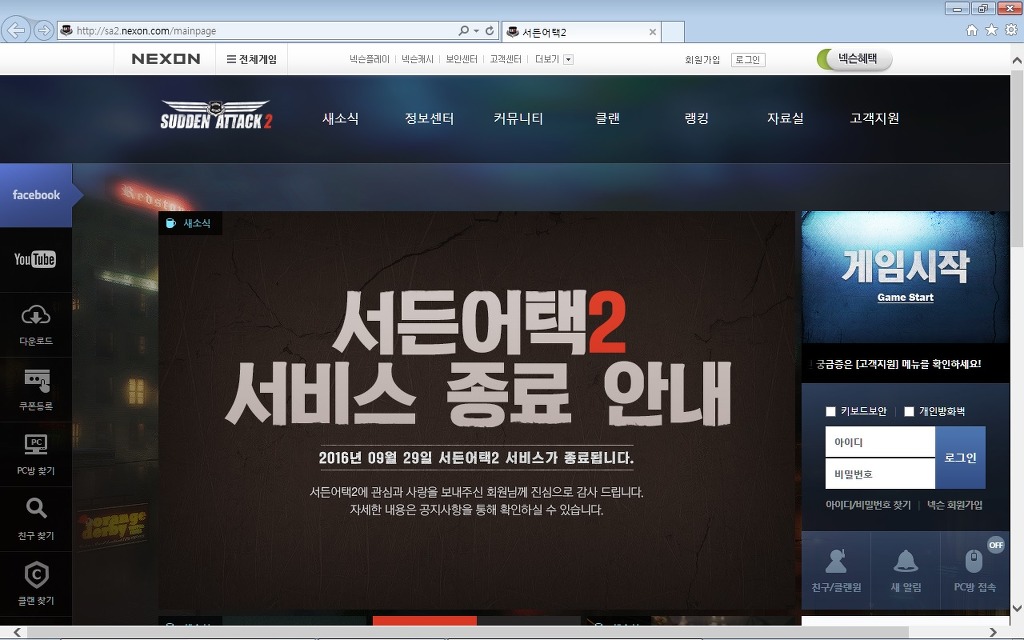The image size is (1024, 640).
Task: Open a new blank browser tab
Action: pos(673,32)
